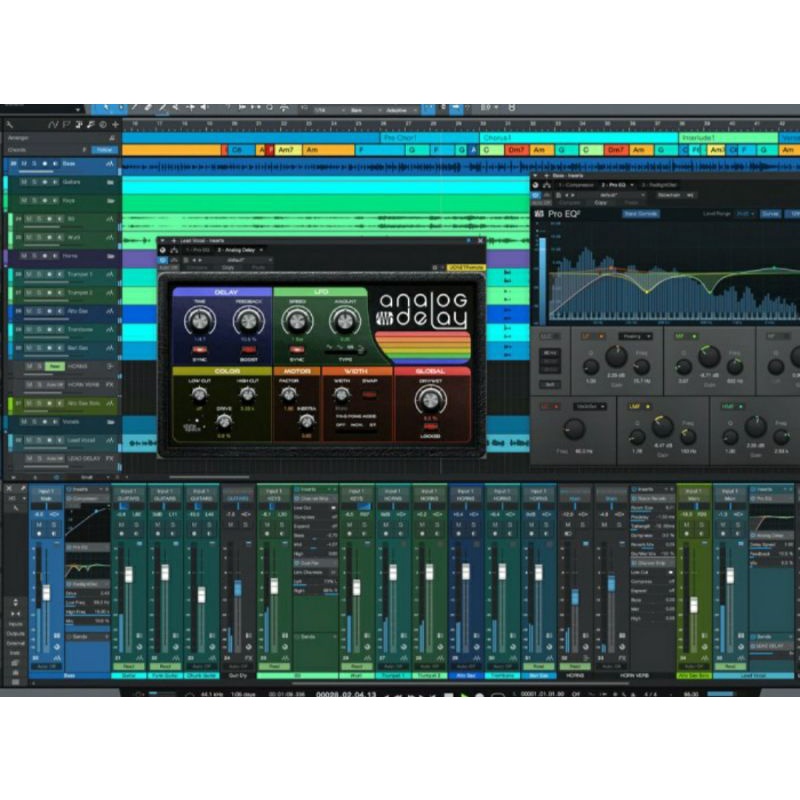Show automation via the curve icon above tracks
The image size is (800, 800).
point(53,124)
